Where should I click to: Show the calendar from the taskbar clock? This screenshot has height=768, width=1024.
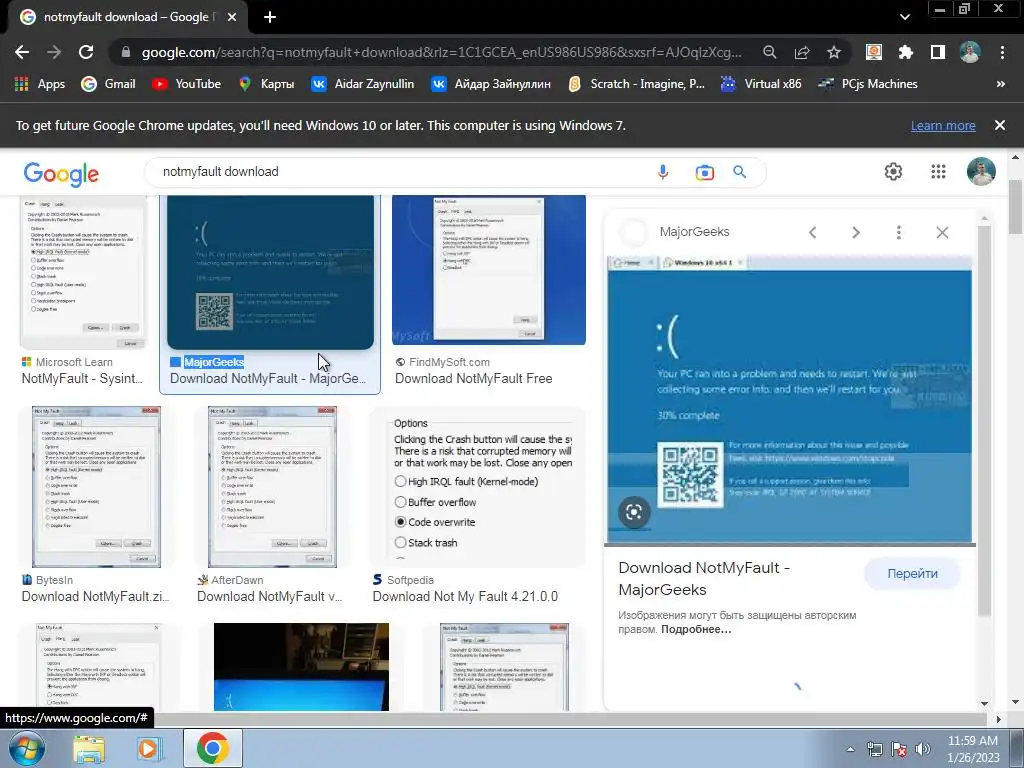pos(973,749)
